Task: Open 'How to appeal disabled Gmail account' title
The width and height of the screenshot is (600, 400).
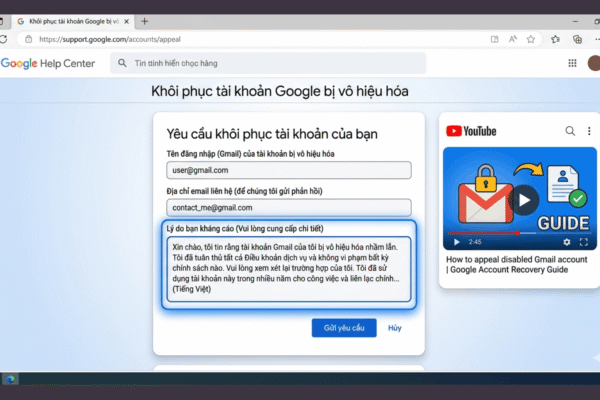Action: pyautogui.click(x=517, y=264)
